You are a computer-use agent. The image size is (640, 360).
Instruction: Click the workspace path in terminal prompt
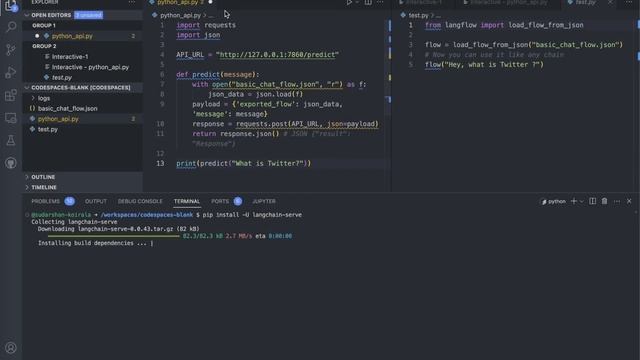click(147, 215)
